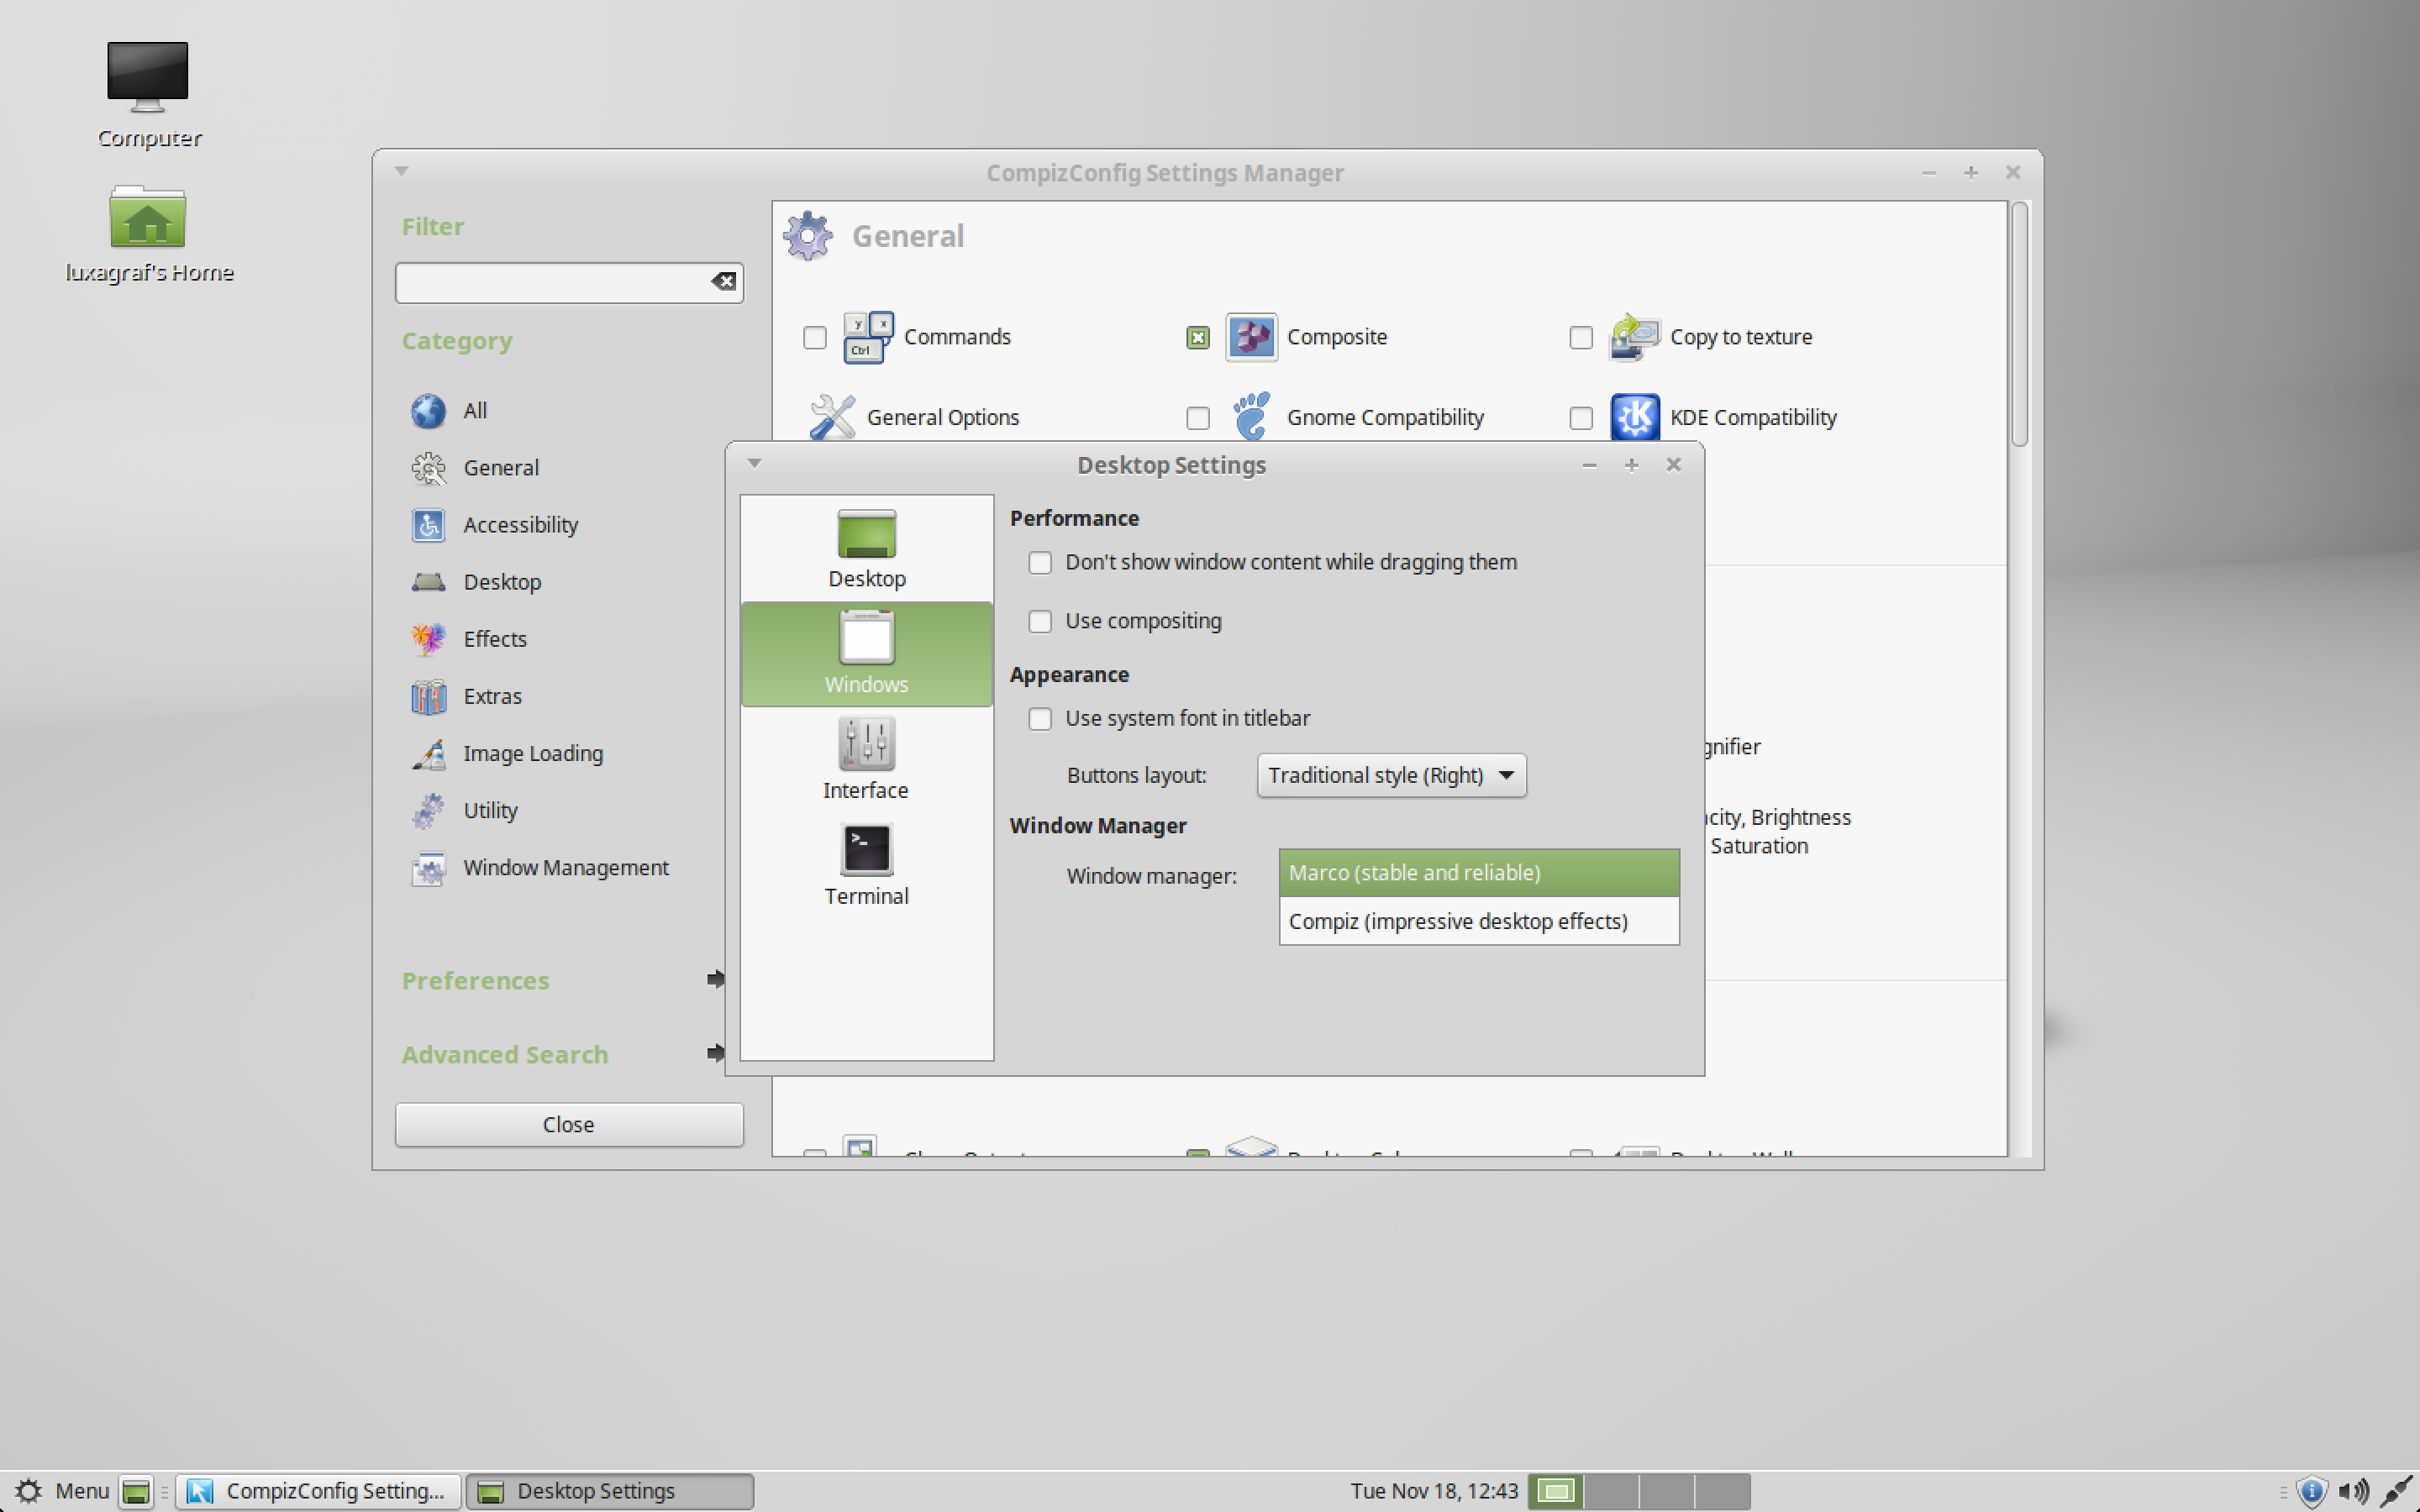This screenshot has height=1512, width=2420.
Task: Enable the Copy to texture checkbox
Action: pos(1580,338)
